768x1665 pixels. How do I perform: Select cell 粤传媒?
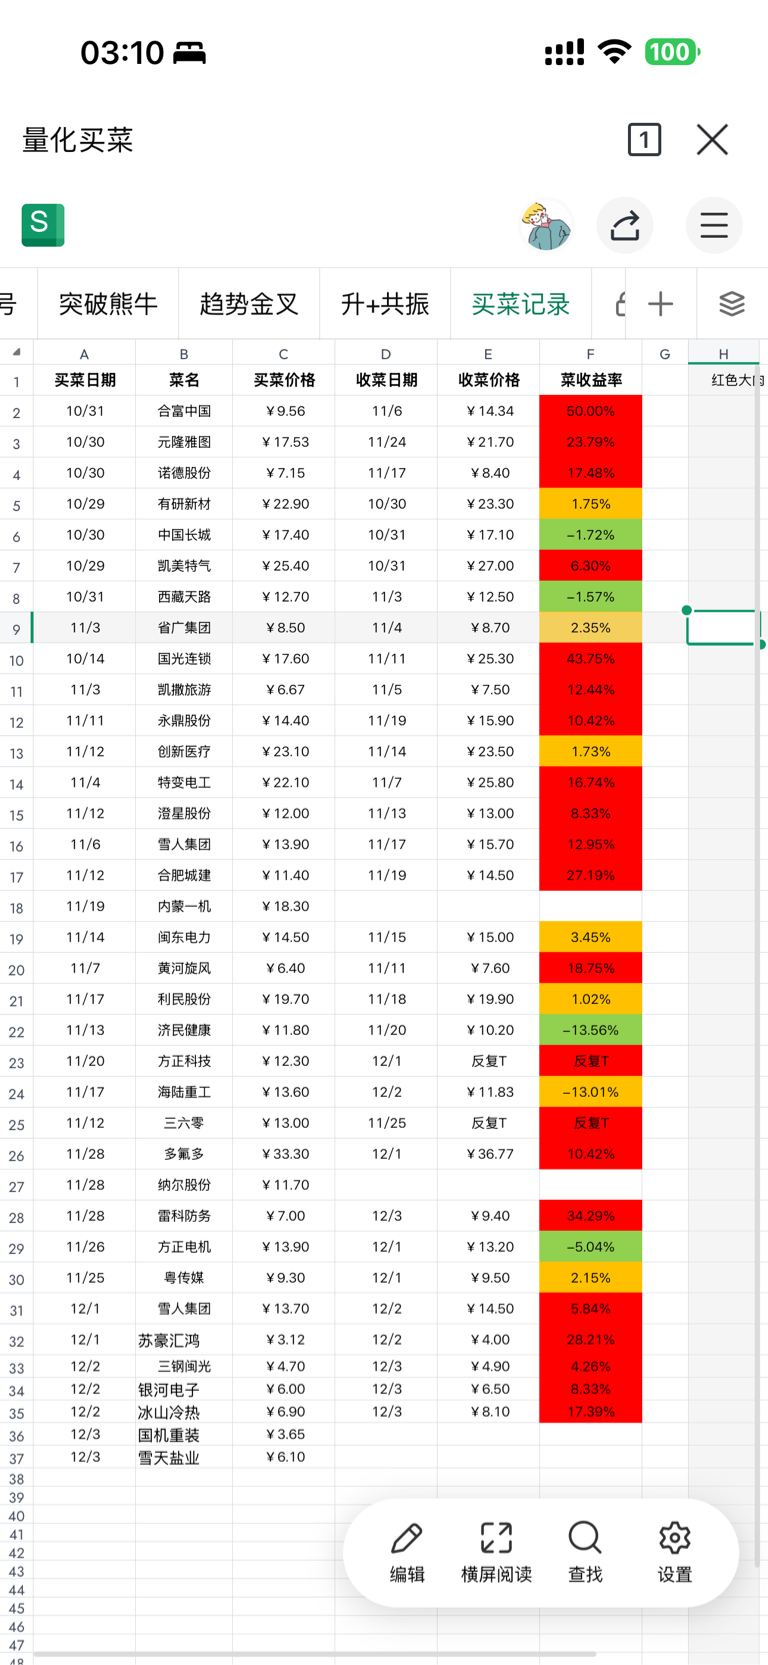[x=184, y=1278]
